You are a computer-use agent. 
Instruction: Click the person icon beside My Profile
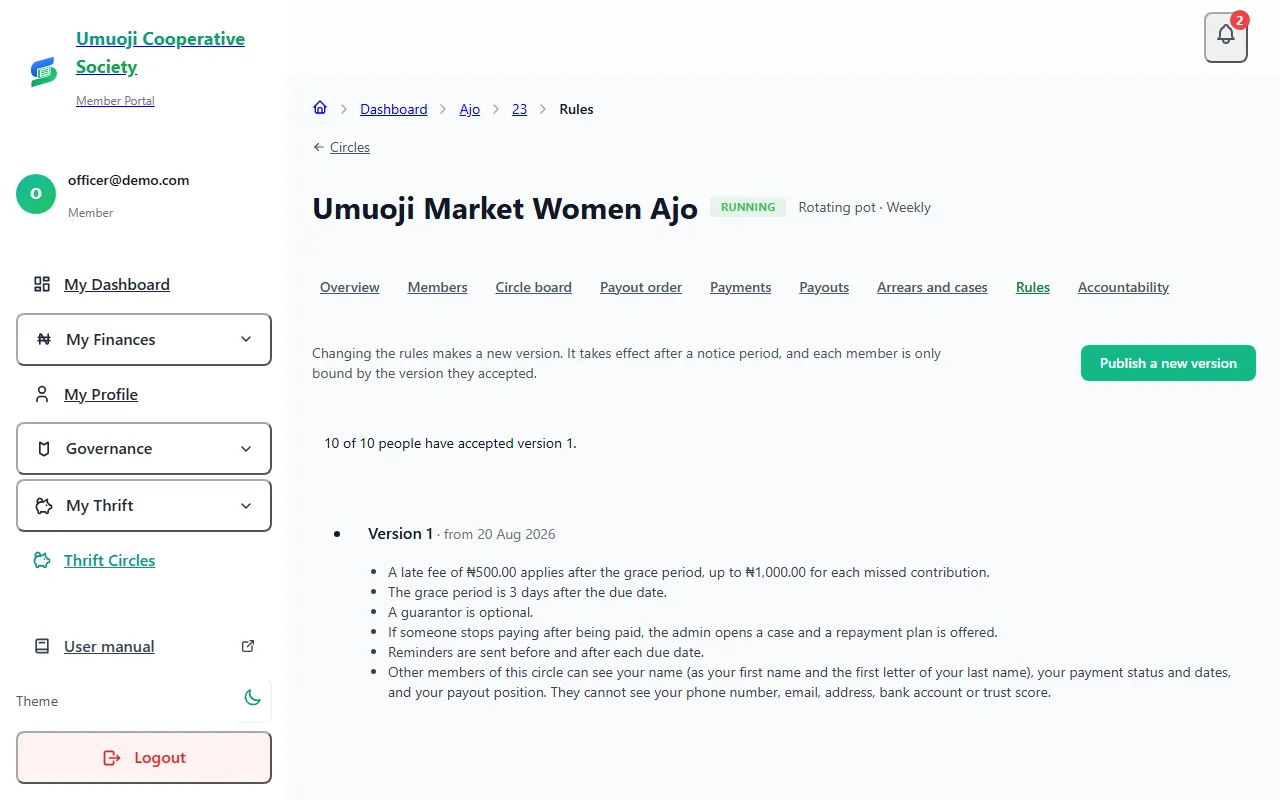click(42, 394)
